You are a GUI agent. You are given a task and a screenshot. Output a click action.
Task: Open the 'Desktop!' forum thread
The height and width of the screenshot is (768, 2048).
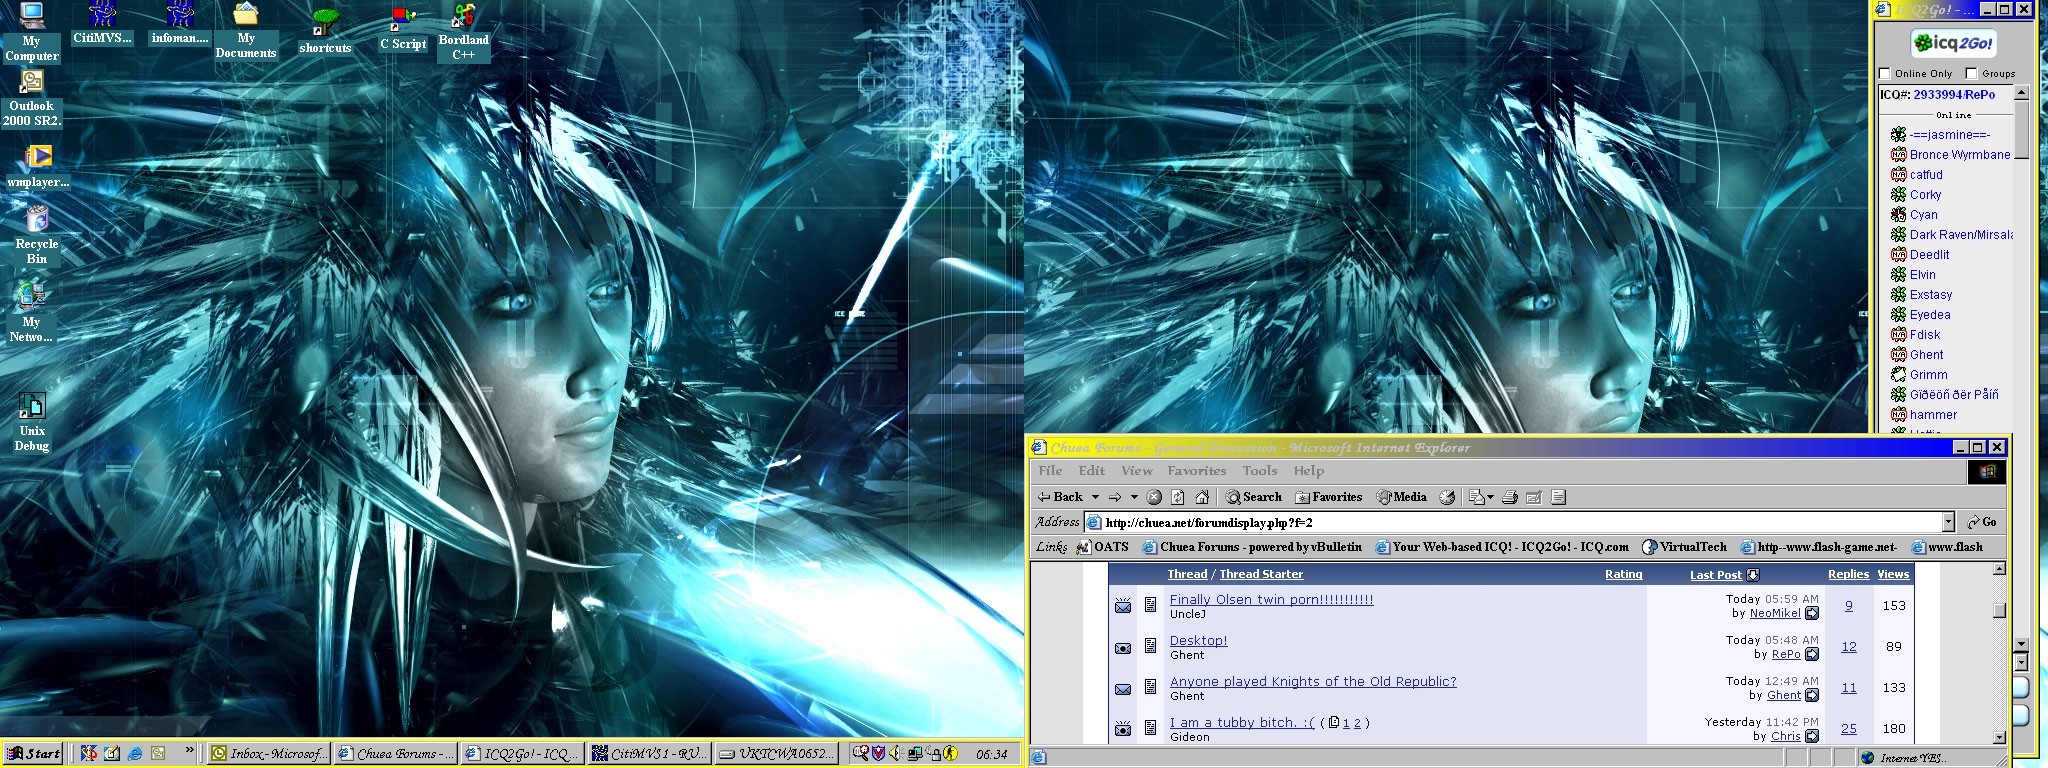pos(1198,641)
